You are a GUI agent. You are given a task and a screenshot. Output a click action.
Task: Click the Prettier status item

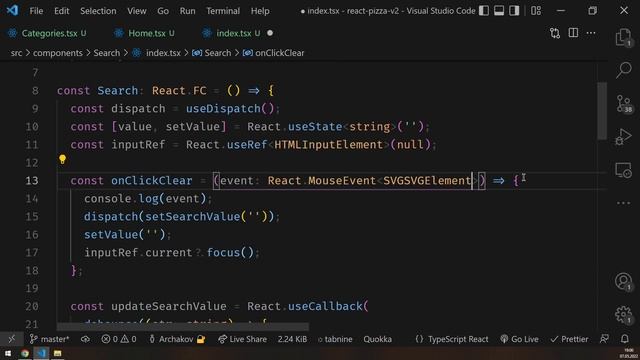[569, 339]
